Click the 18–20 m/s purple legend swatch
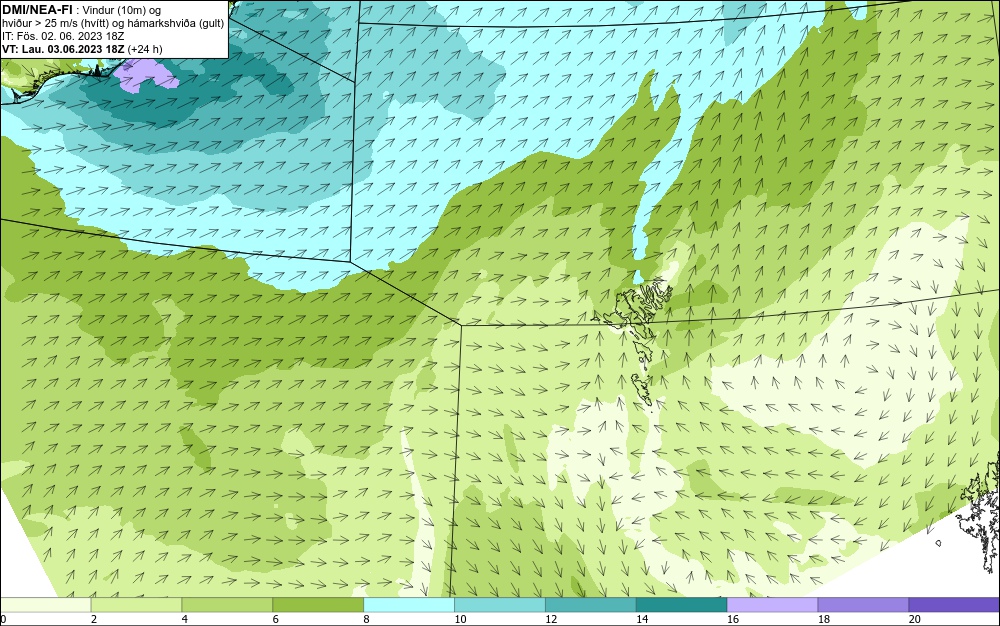This screenshot has height=626, width=1000. (x=864, y=605)
